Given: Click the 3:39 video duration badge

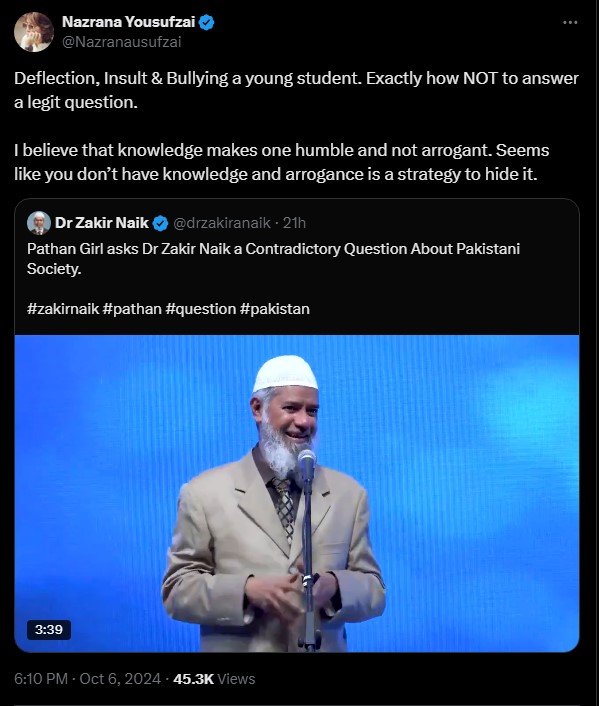Looking at the screenshot, I should click(49, 629).
